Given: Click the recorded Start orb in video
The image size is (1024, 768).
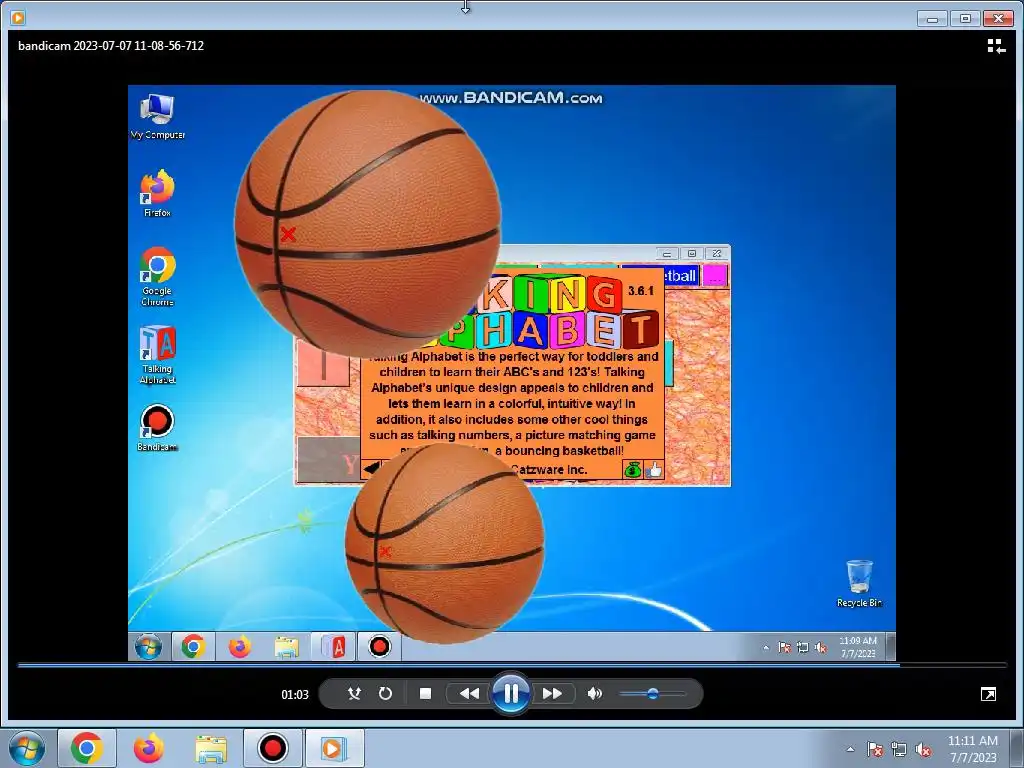Looking at the screenshot, I should [x=148, y=647].
